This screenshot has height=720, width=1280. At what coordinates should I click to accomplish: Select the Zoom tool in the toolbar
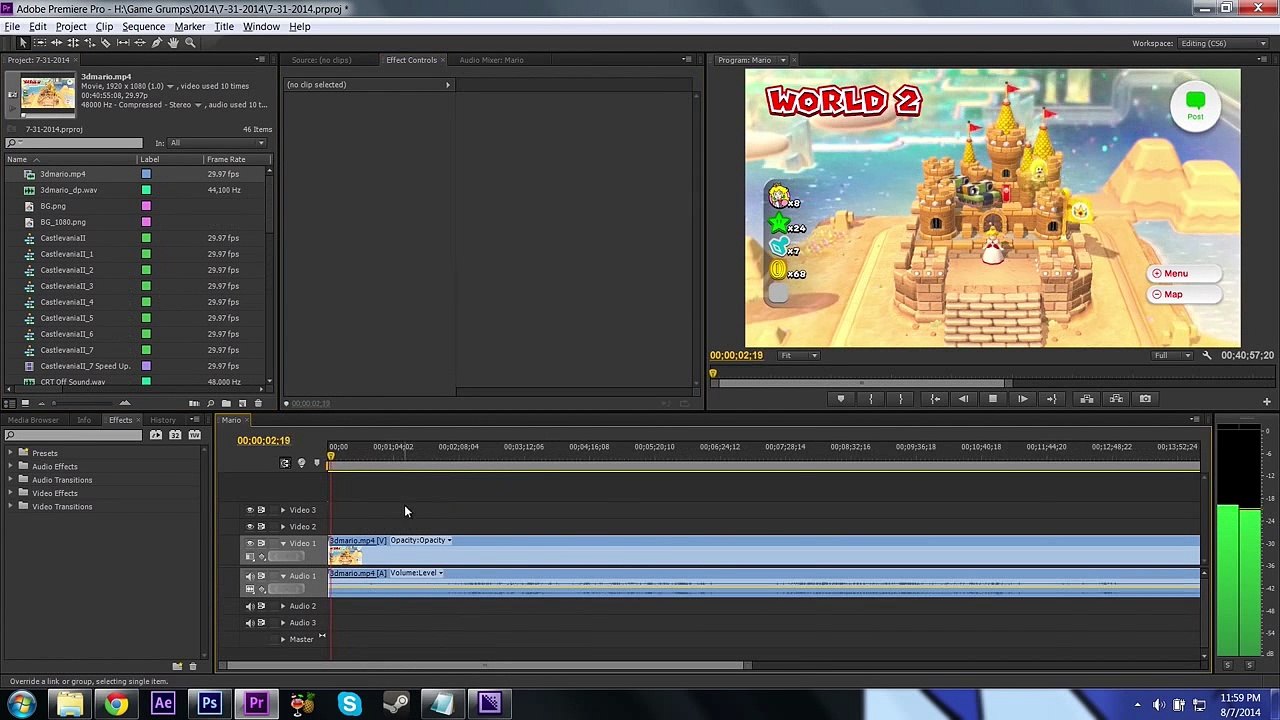(x=190, y=43)
